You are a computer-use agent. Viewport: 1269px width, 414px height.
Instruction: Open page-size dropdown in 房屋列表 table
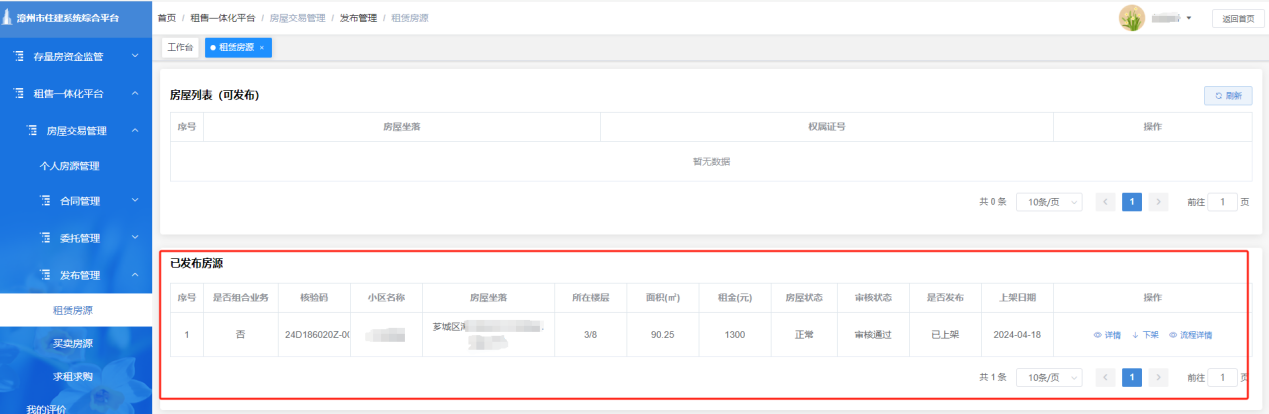click(x=1049, y=202)
